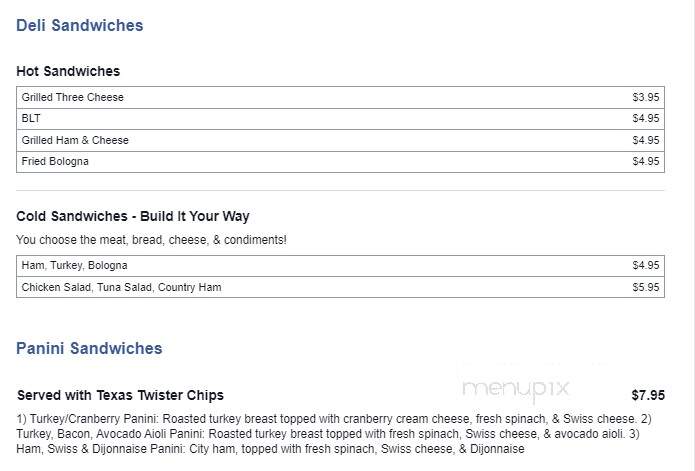Click the $7.95 panini price

click(x=648, y=395)
